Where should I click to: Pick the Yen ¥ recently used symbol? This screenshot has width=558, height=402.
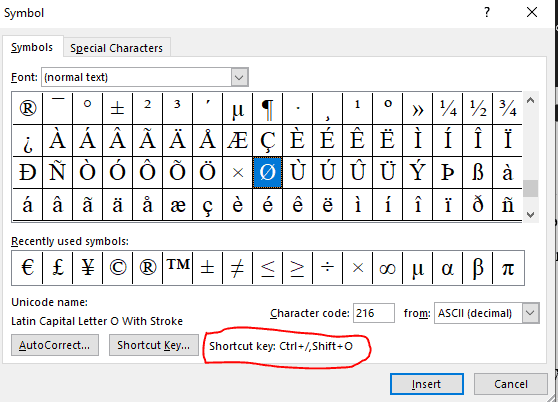[87, 268]
